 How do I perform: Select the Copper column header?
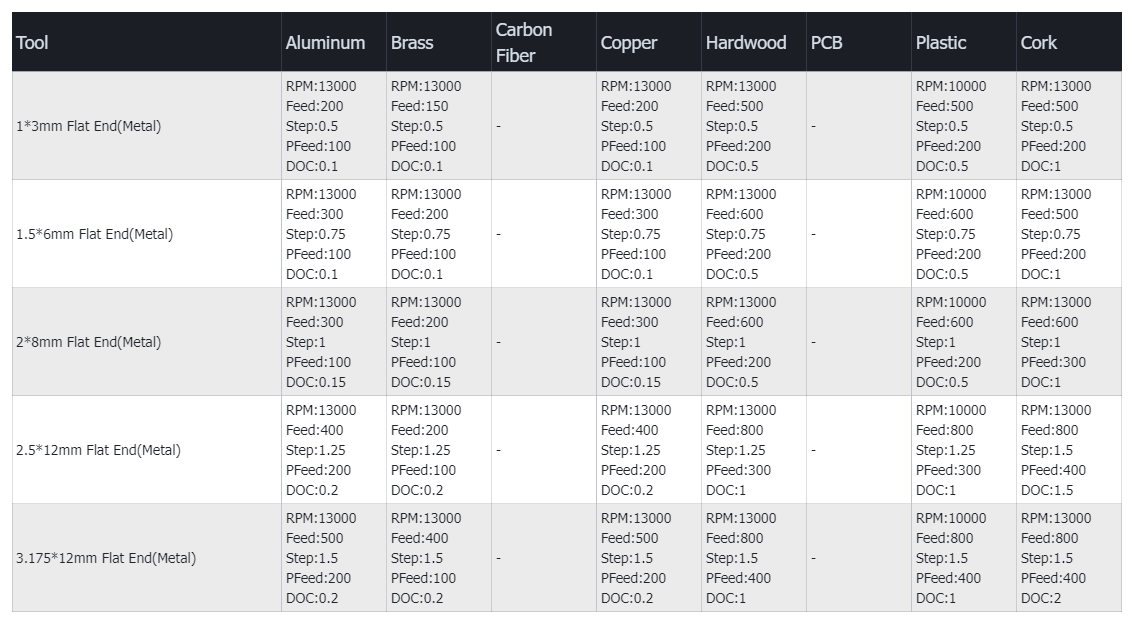tap(629, 43)
